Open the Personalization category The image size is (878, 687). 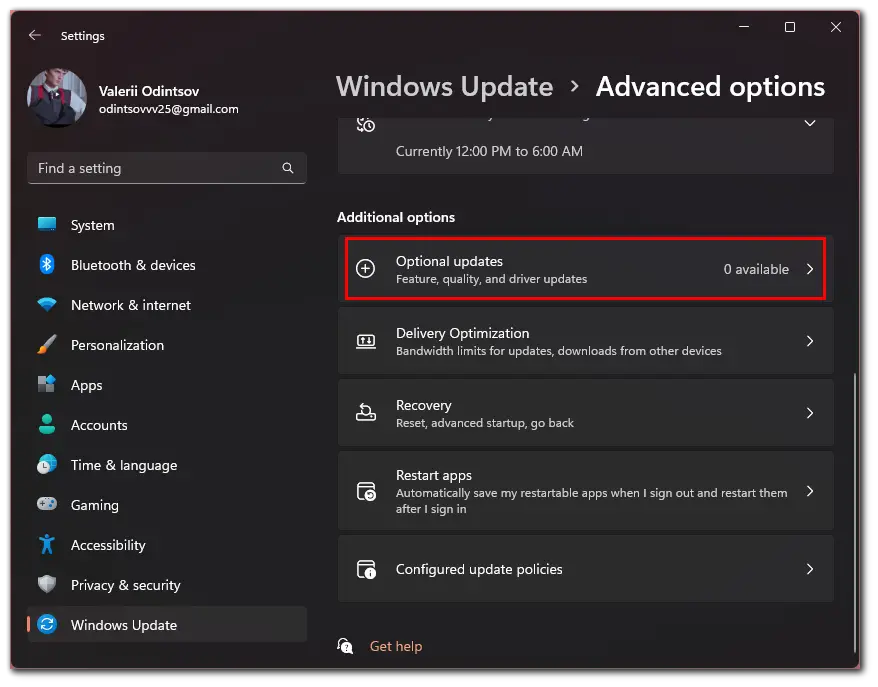pyautogui.click(x=167, y=345)
